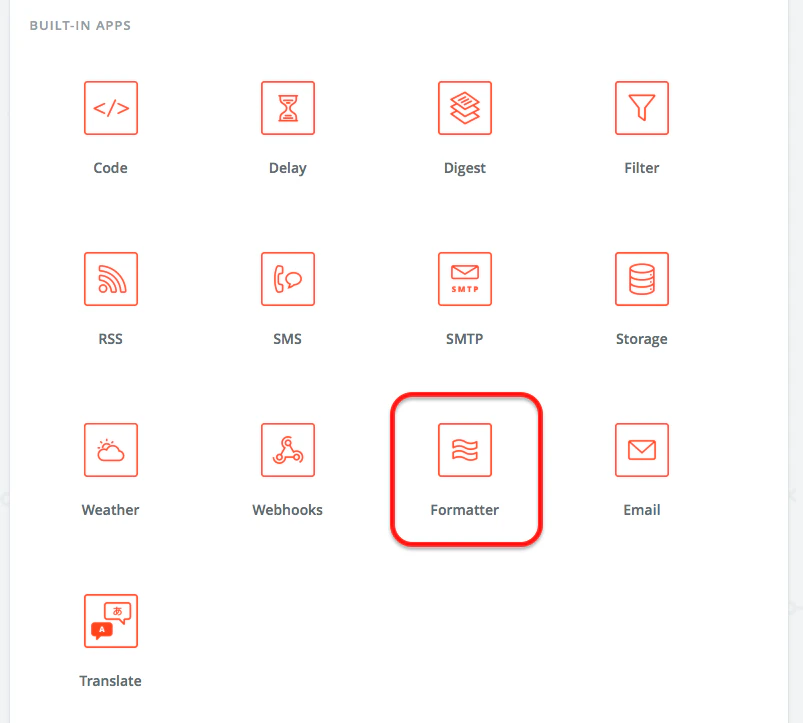Pick the Webhooks icon
This screenshot has width=803, height=723.
[288, 450]
